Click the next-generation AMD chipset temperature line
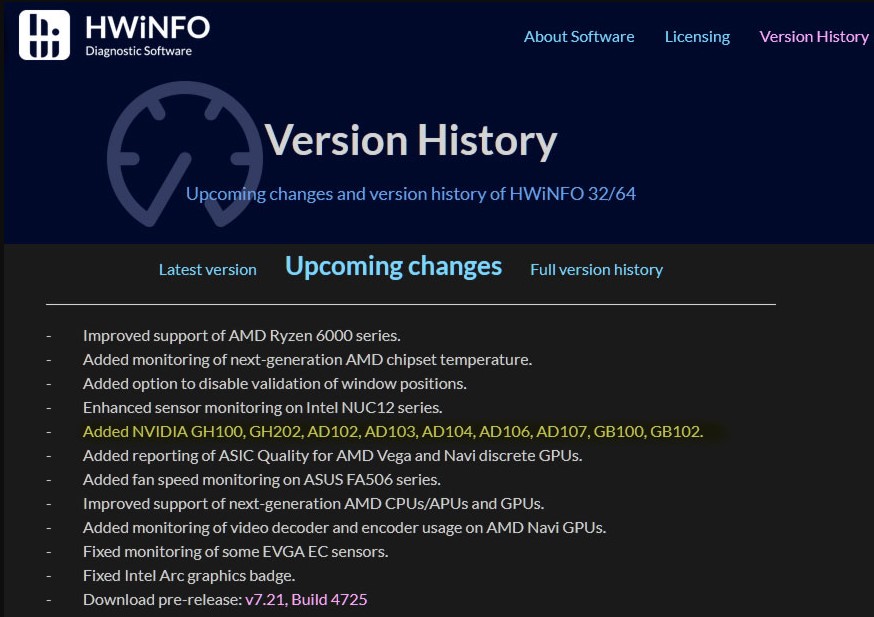Viewport: 874px width, 617px height. pyautogui.click(x=307, y=359)
